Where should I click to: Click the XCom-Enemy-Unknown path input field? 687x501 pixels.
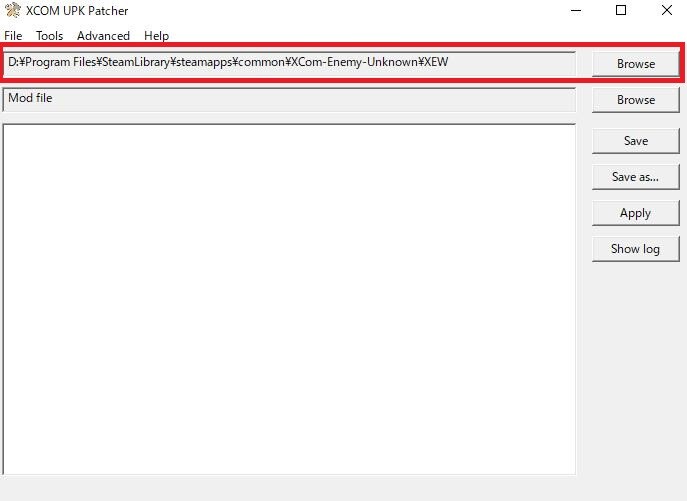289,64
